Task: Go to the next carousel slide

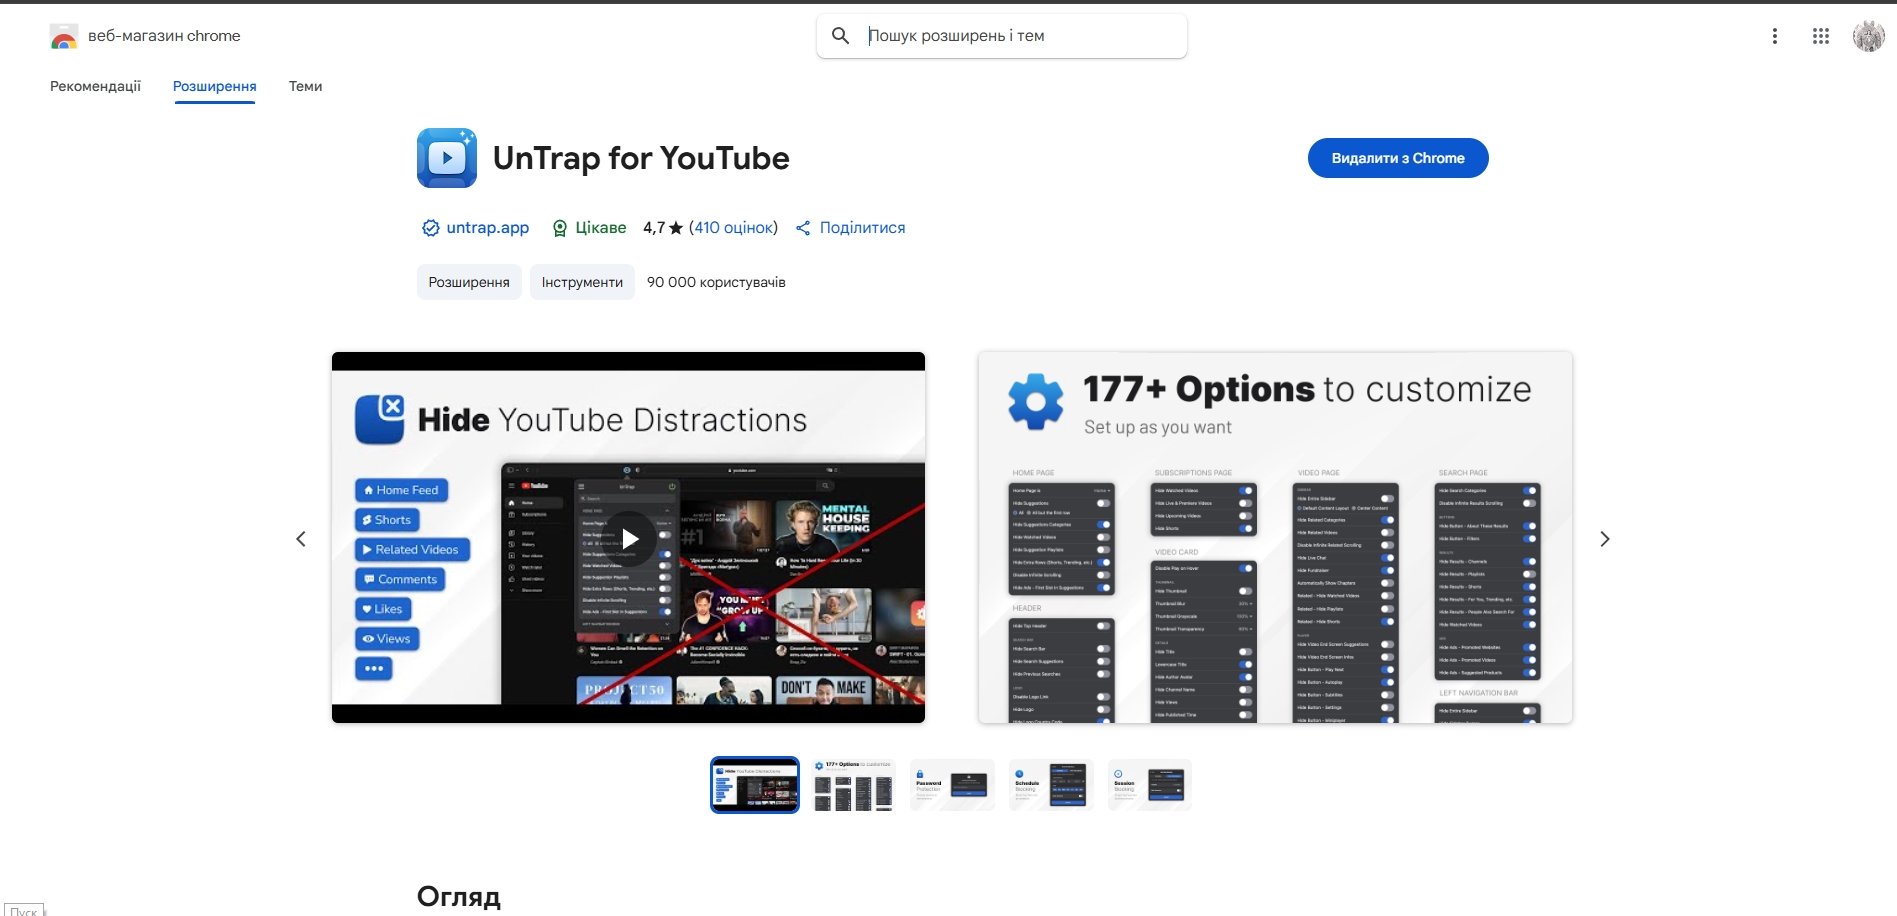Action: tap(1604, 539)
